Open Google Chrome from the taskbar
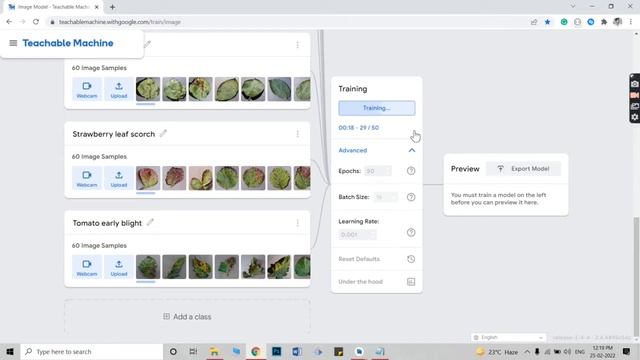Screen dimensions: 640x360 point(256,351)
